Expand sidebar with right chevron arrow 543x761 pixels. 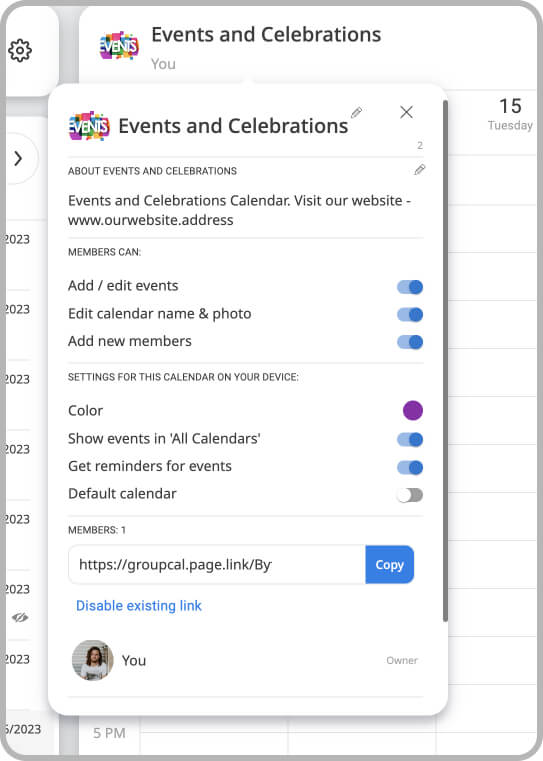(x=18, y=158)
